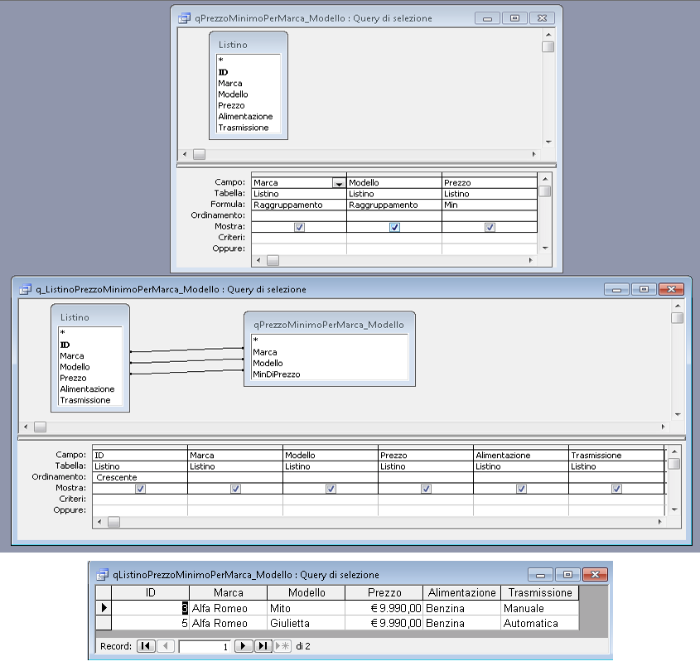Screen dimensions: 700x671
Task: Click the new record button in navigator
Action: coord(282,646)
